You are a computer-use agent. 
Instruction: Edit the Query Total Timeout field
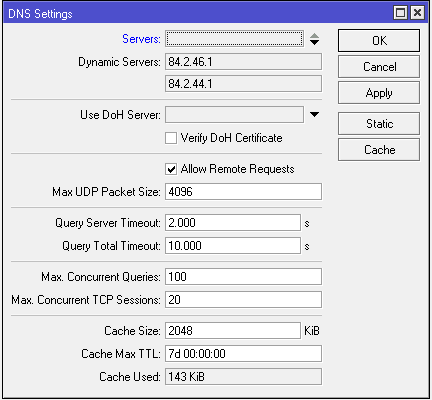pos(233,246)
